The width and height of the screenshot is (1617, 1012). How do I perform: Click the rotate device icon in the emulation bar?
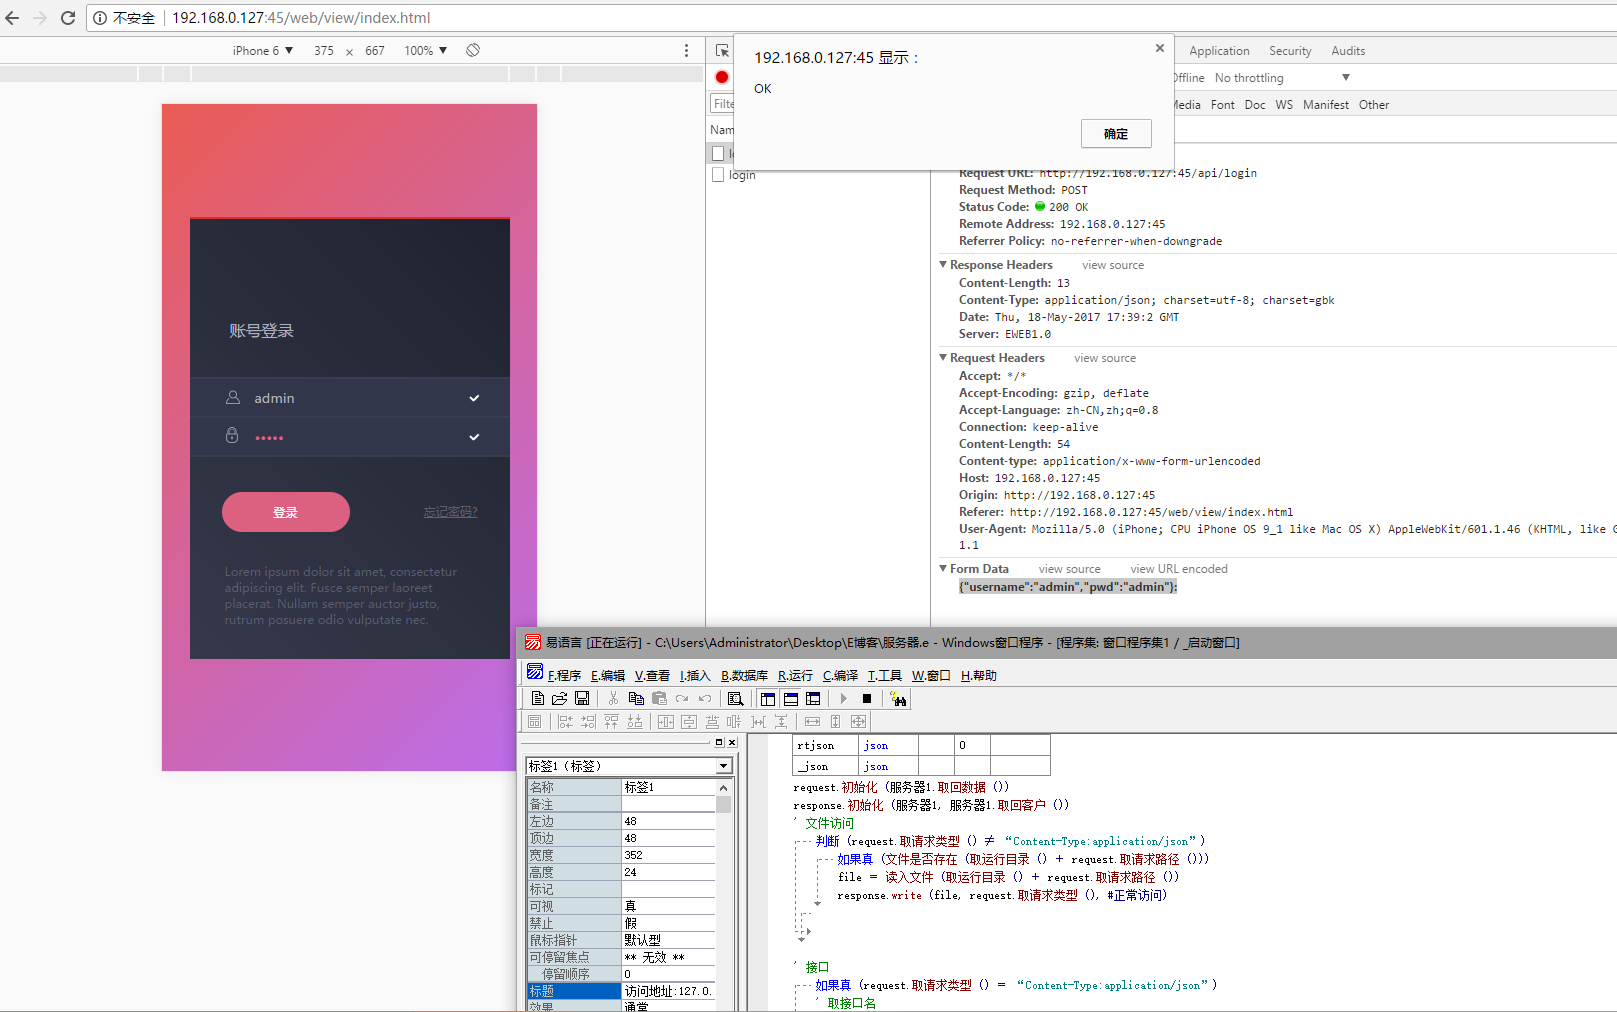point(473,50)
